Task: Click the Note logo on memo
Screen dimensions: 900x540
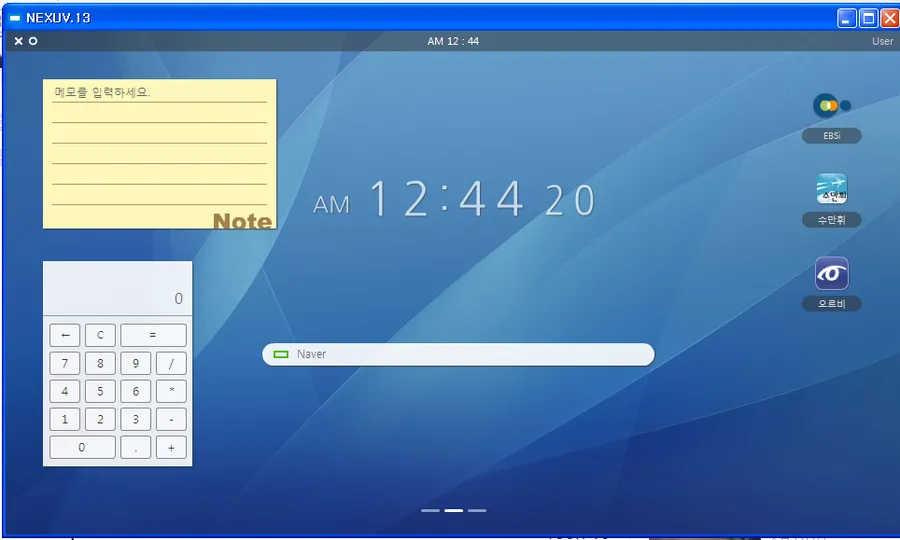Action: click(242, 220)
